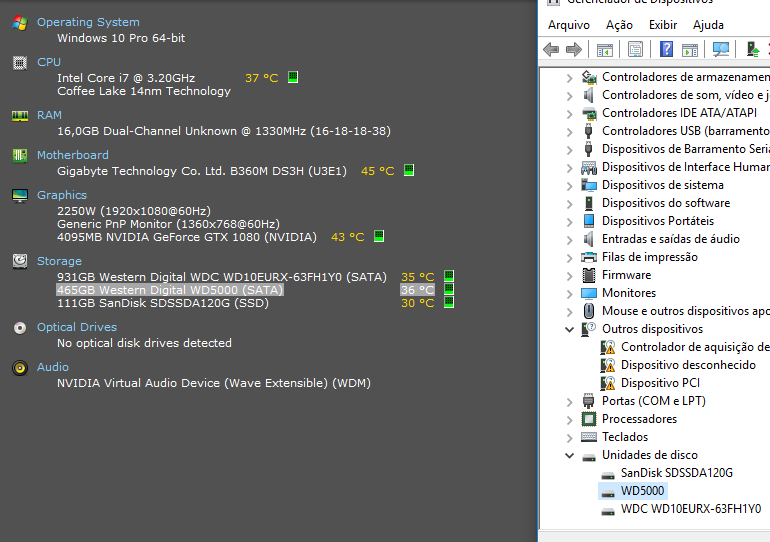Screen dimensions: 770x542
Task: Click the Windows 10 Pro 64-bit text
Action: click(121, 38)
